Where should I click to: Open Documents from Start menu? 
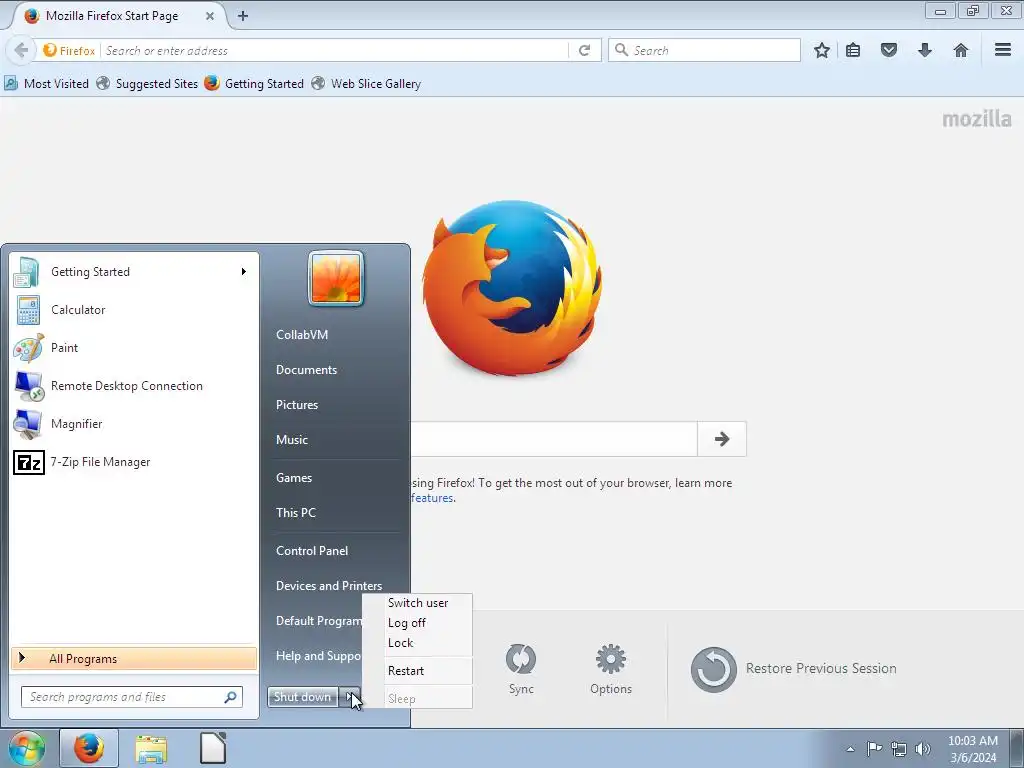pyautogui.click(x=306, y=370)
